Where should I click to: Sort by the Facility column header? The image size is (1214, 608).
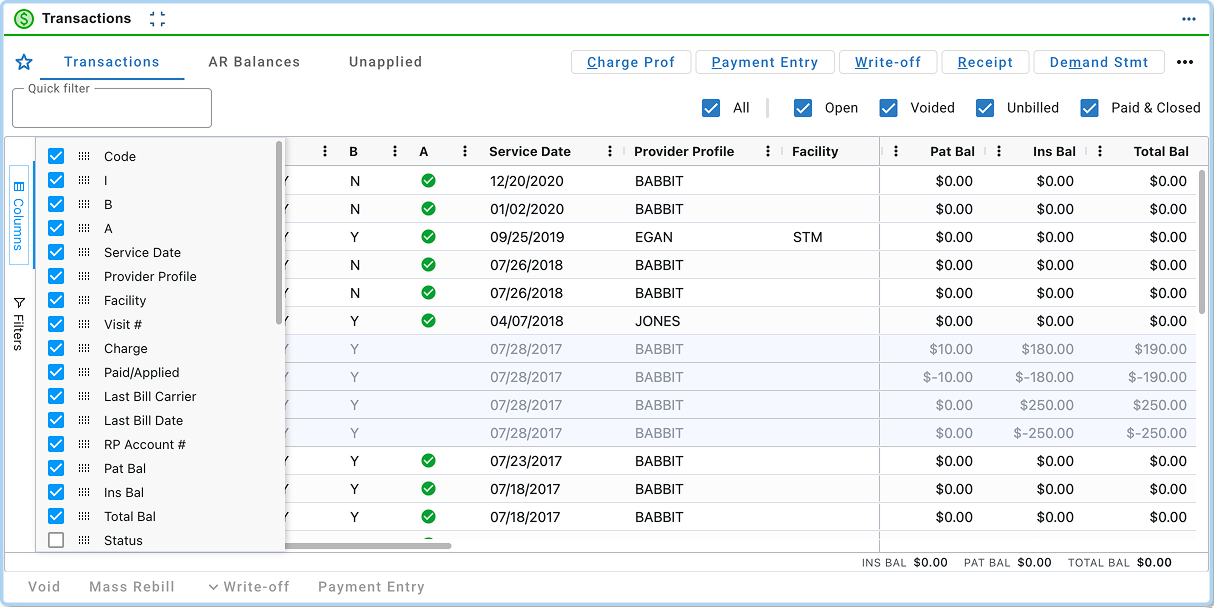(x=815, y=152)
